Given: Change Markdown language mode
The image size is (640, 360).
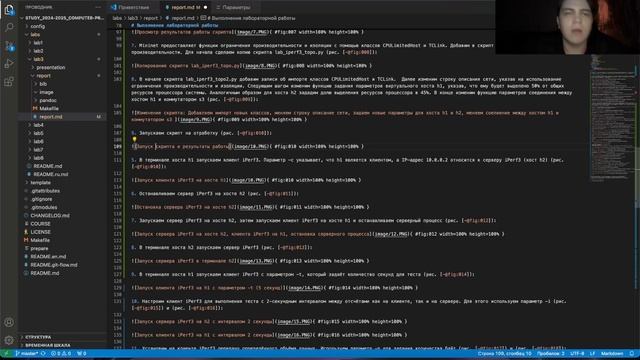Looking at the screenshot, I should (612, 353).
